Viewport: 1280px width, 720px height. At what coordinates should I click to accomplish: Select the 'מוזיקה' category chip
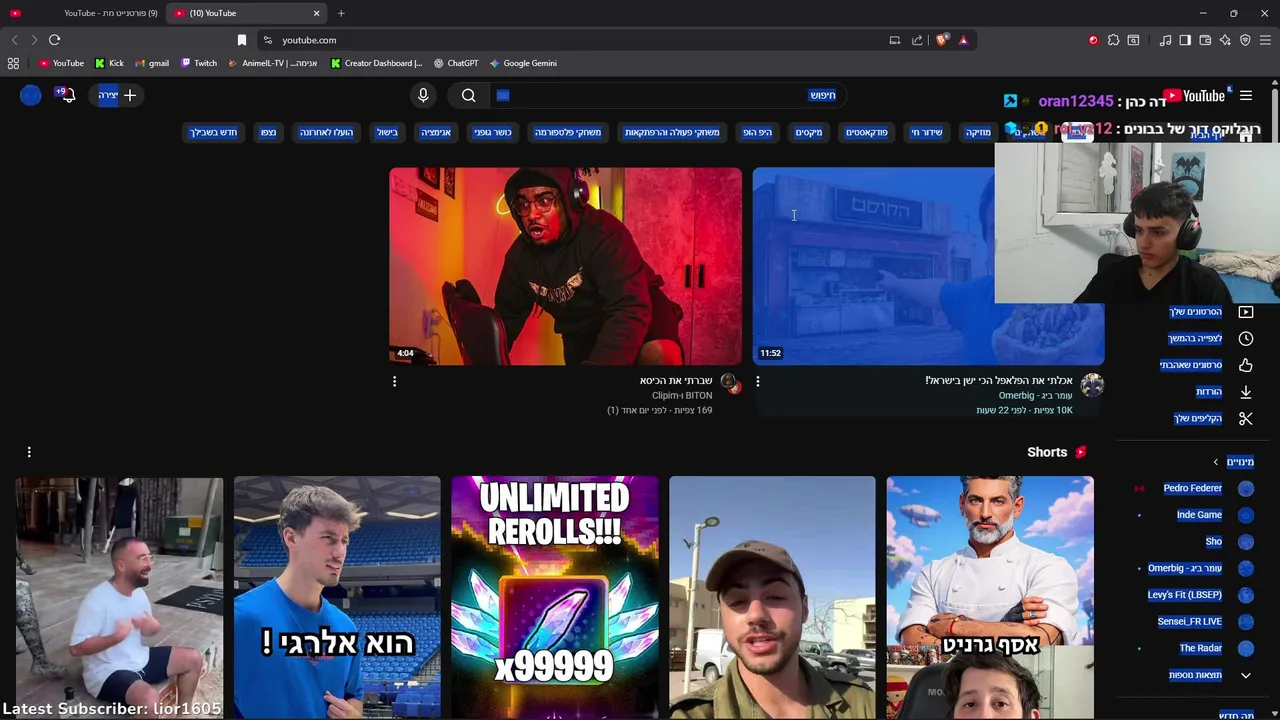click(978, 132)
